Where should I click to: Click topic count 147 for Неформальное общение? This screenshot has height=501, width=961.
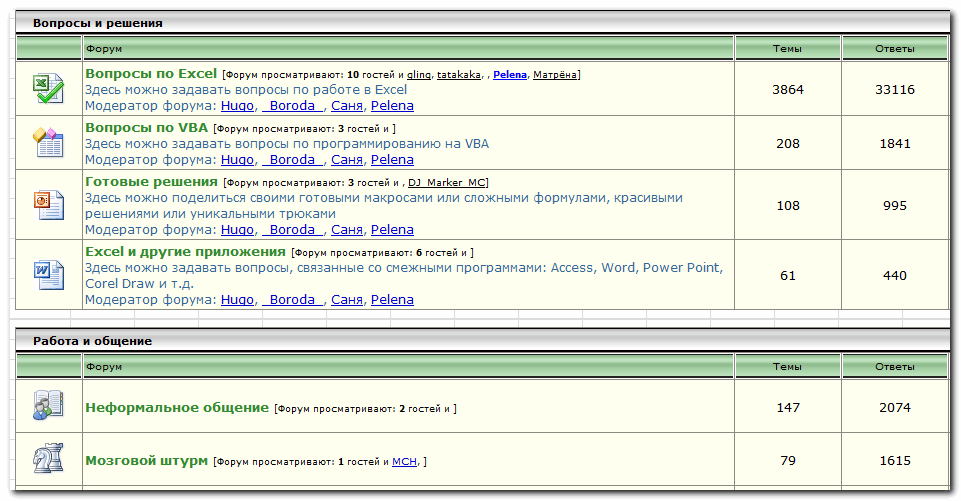788,407
